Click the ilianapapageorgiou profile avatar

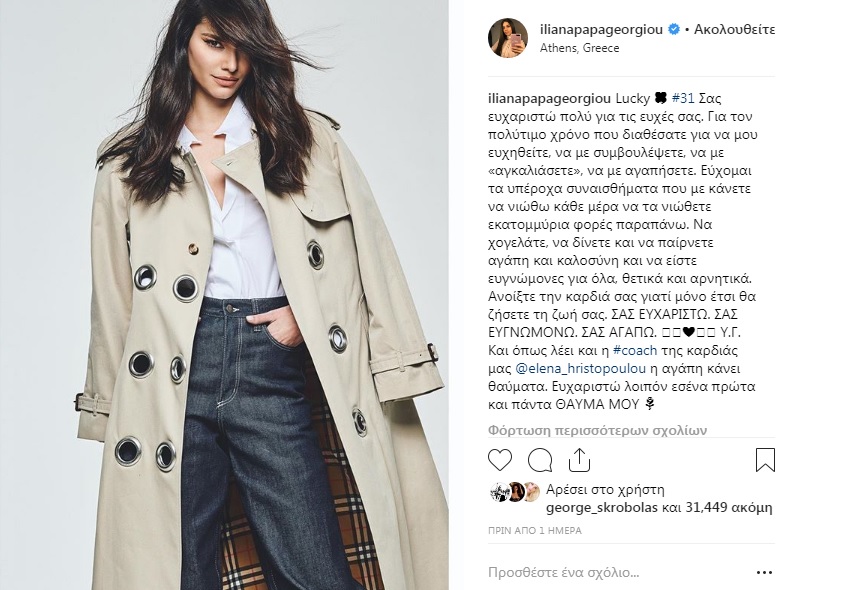(x=507, y=37)
